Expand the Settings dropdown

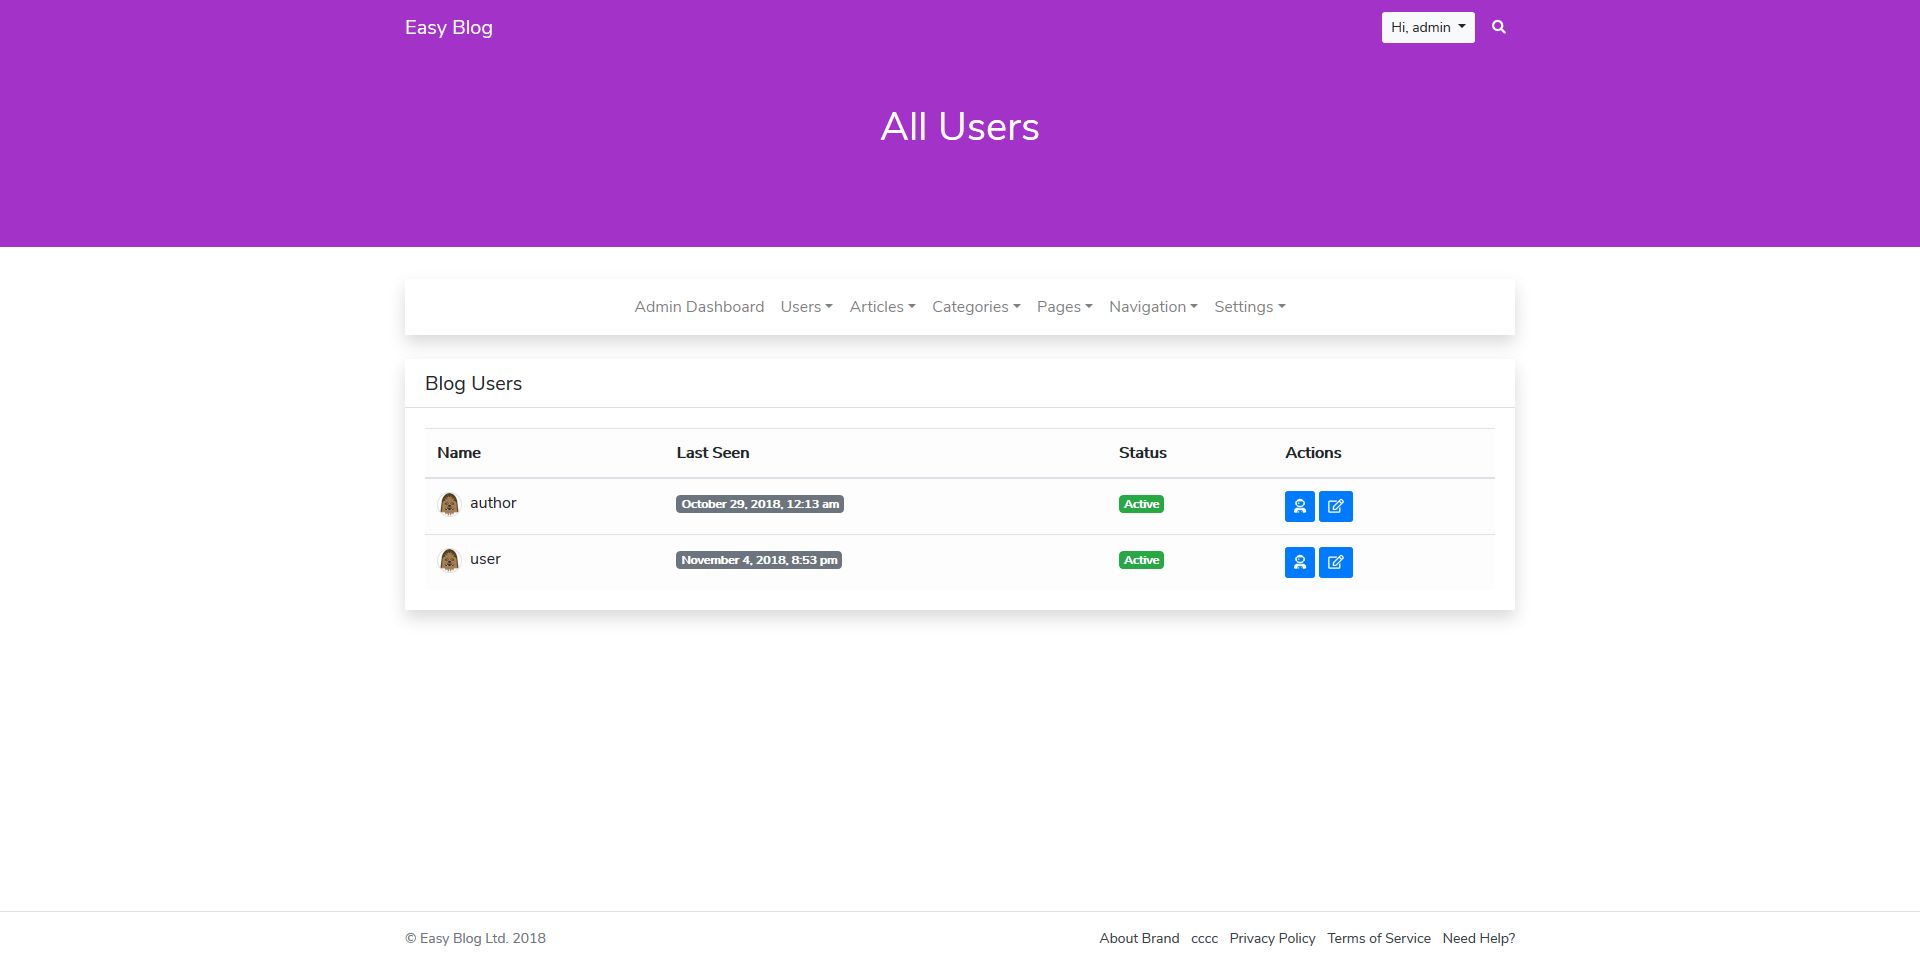click(x=1249, y=307)
